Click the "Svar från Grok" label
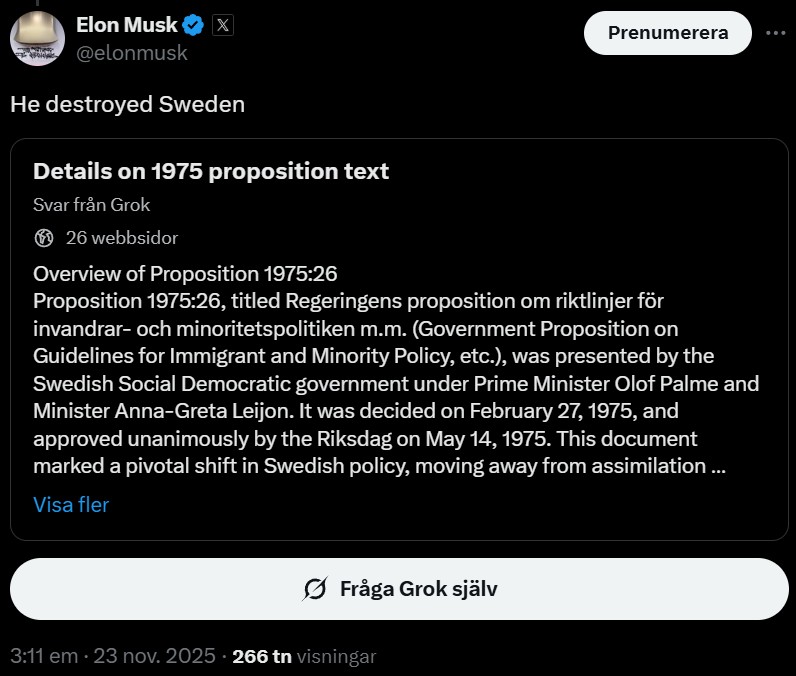Viewport: 796px width, 676px height. 91,205
